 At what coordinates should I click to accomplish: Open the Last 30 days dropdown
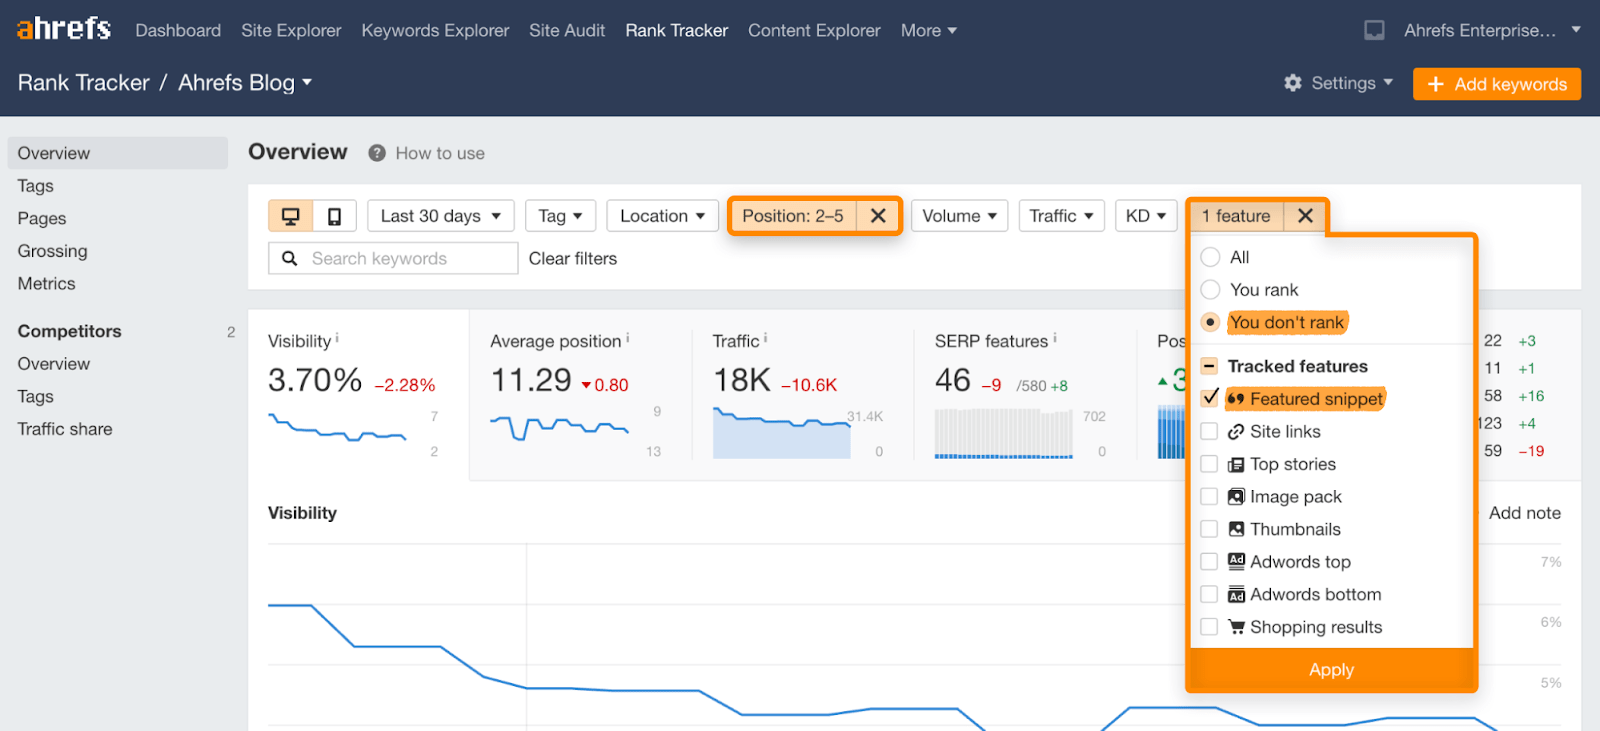440,216
